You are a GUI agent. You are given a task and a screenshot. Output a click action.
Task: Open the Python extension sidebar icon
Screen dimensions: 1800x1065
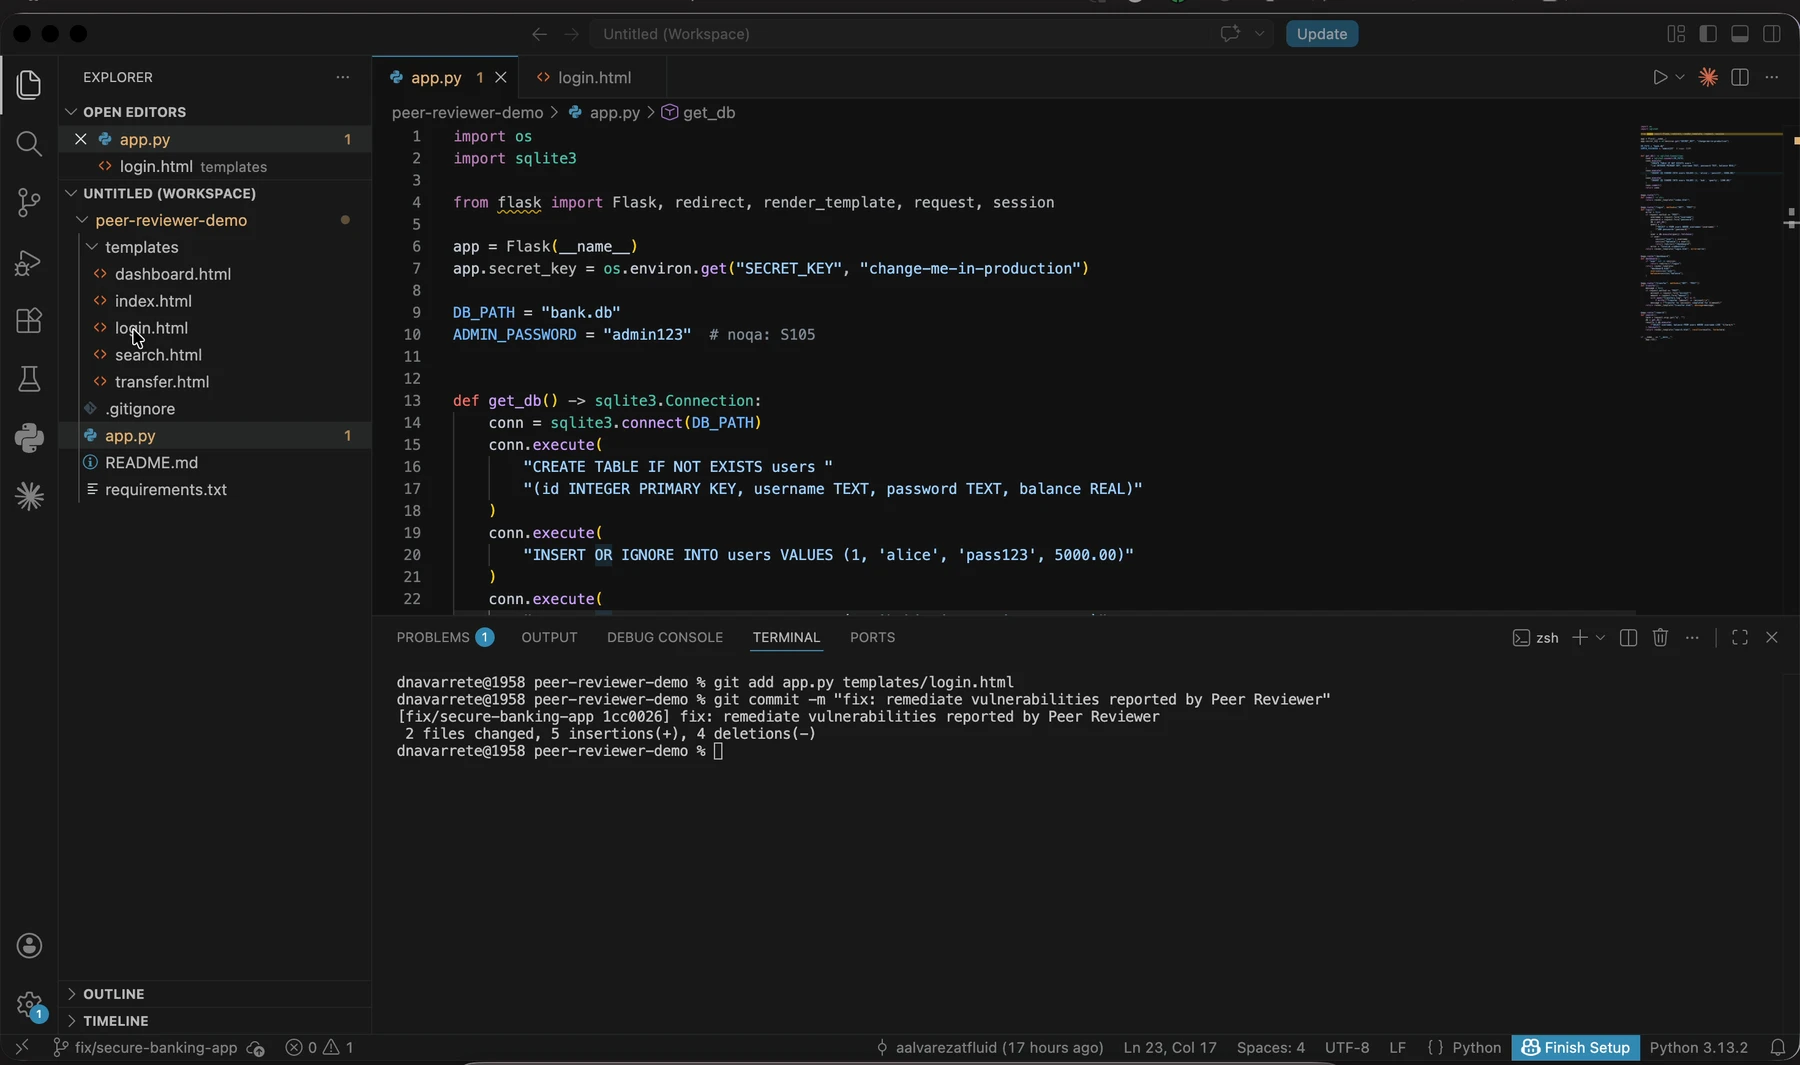pos(29,437)
